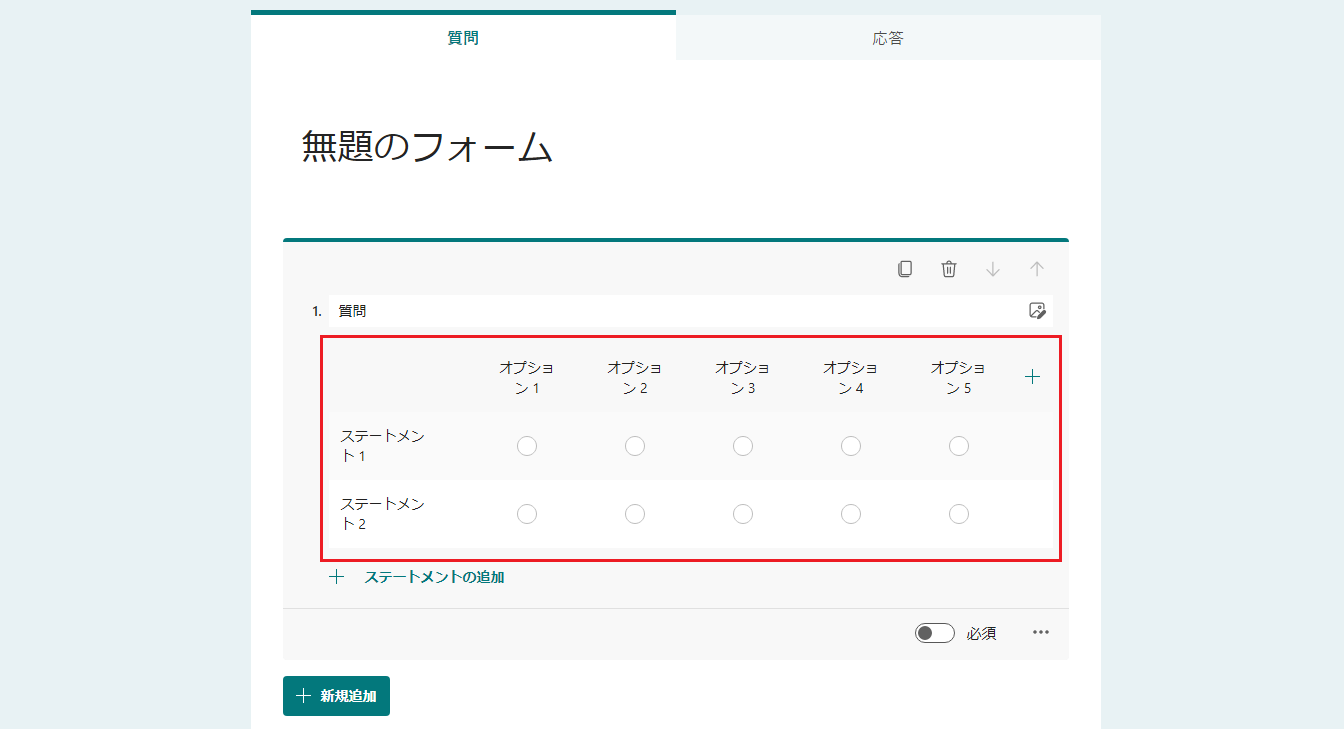The height and width of the screenshot is (729, 1344).
Task: Select オプション 3 radio for ステートメント 2
Action: 743,514
